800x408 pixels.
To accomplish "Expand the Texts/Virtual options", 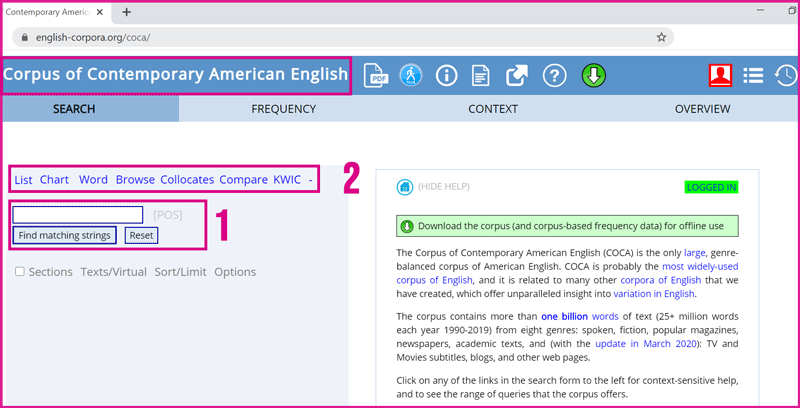I will pos(113,272).
